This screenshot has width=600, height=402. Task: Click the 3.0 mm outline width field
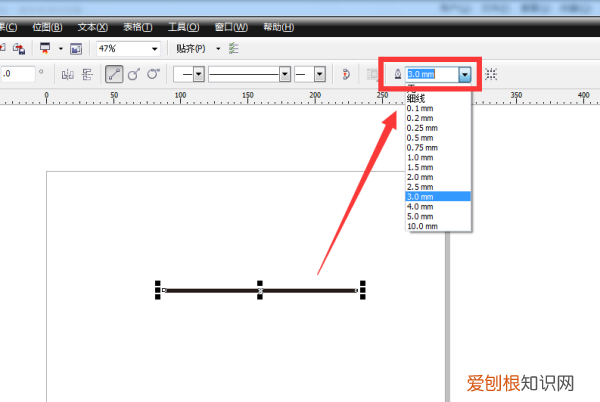click(x=432, y=74)
